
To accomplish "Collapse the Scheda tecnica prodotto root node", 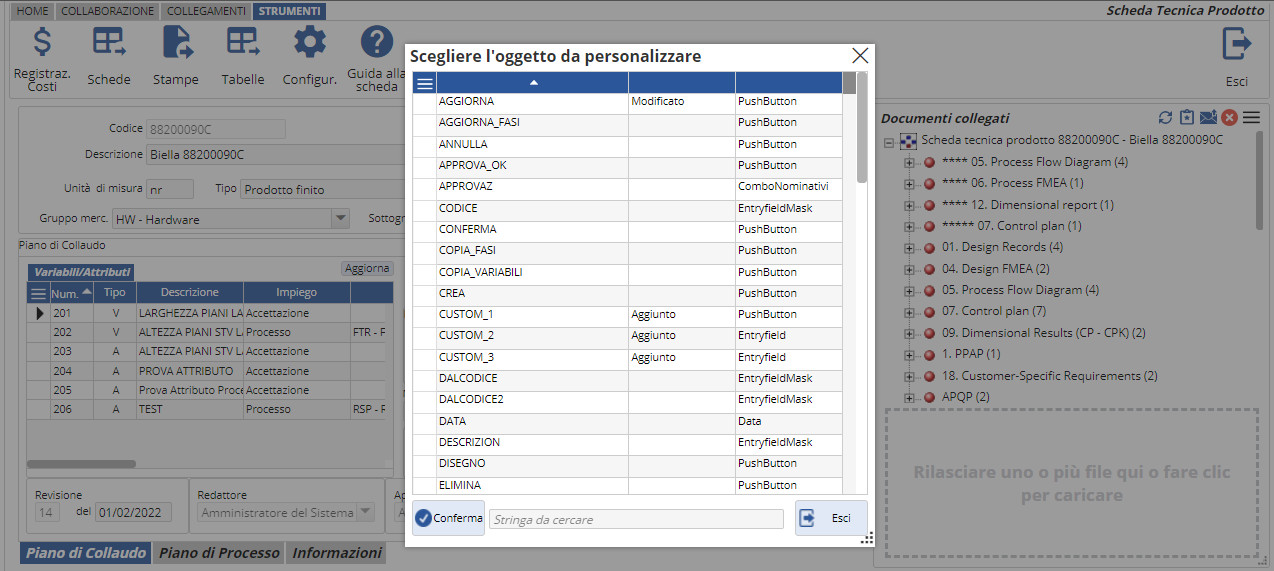I will pyautogui.click(x=889, y=141).
